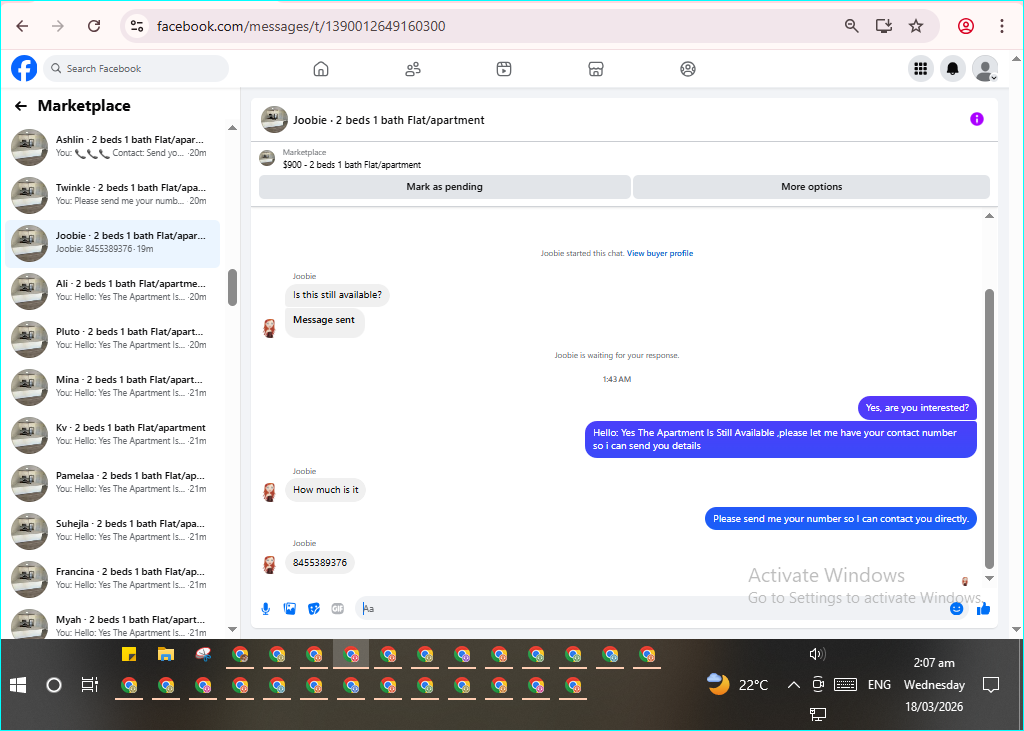Viewport: 1024px width, 731px height.
Task: Open the Pluto conversation
Action: (x=112, y=338)
